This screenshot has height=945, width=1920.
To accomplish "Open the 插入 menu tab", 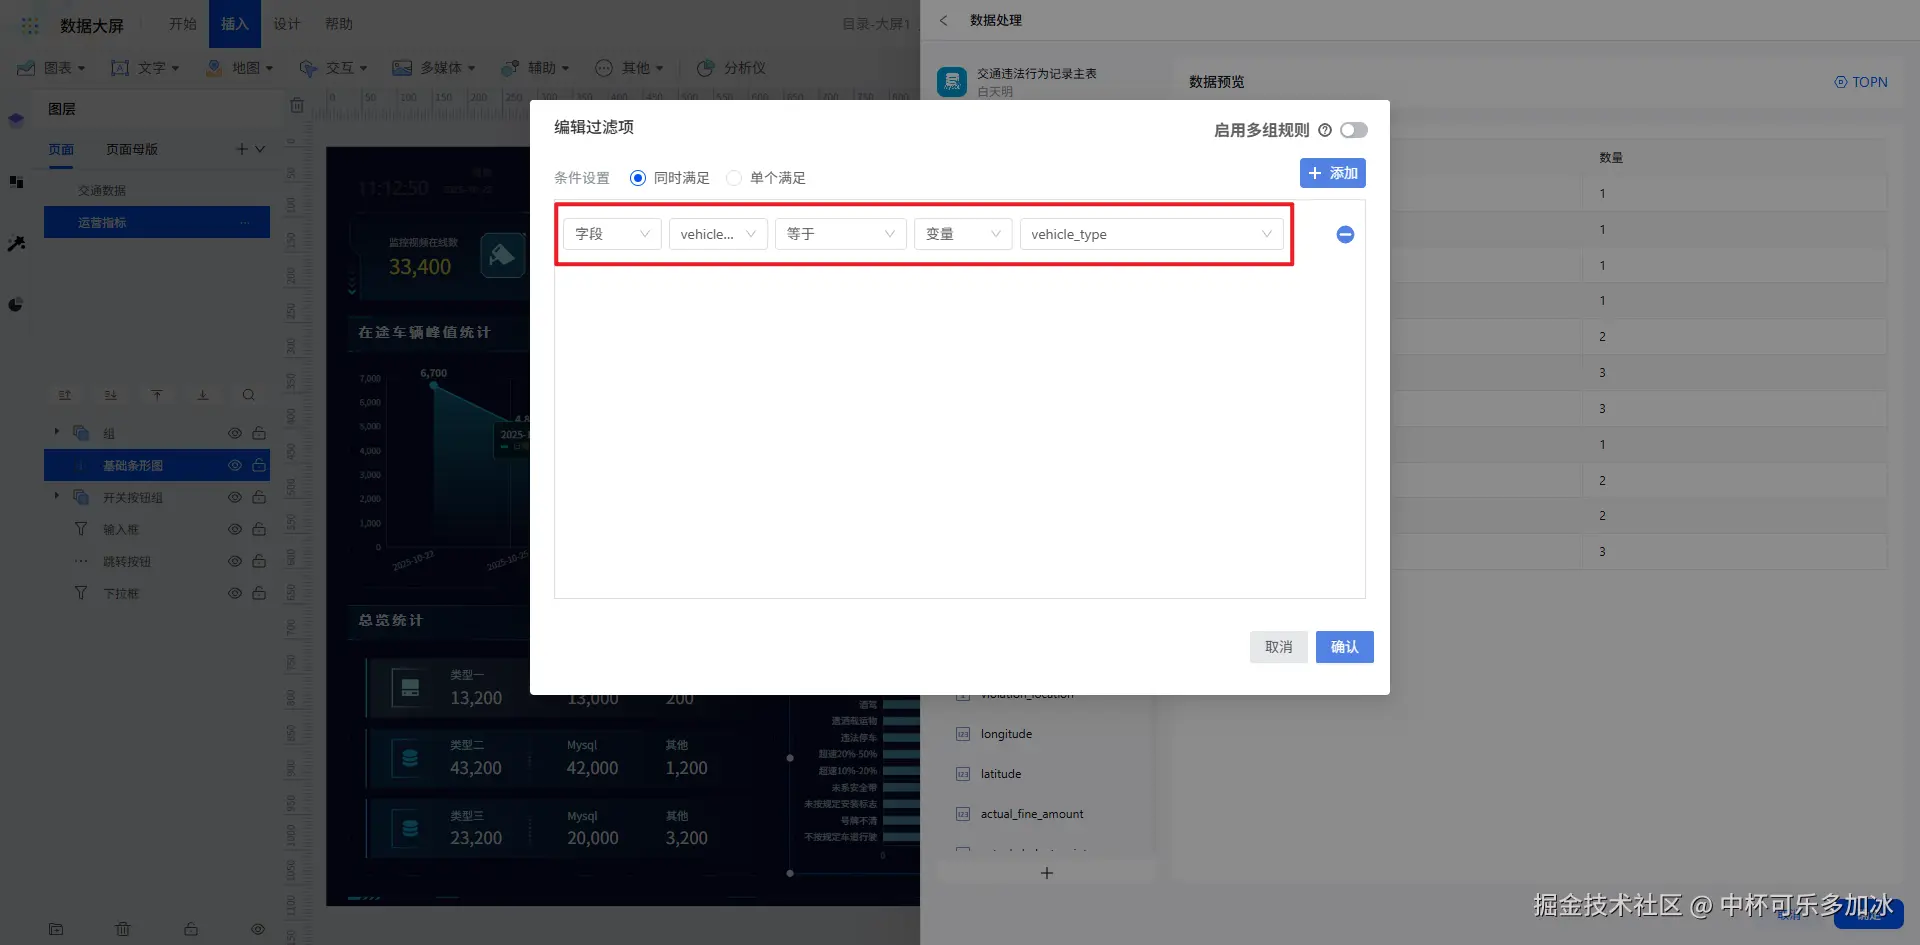I will pyautogui.click(x=235, y=24).
